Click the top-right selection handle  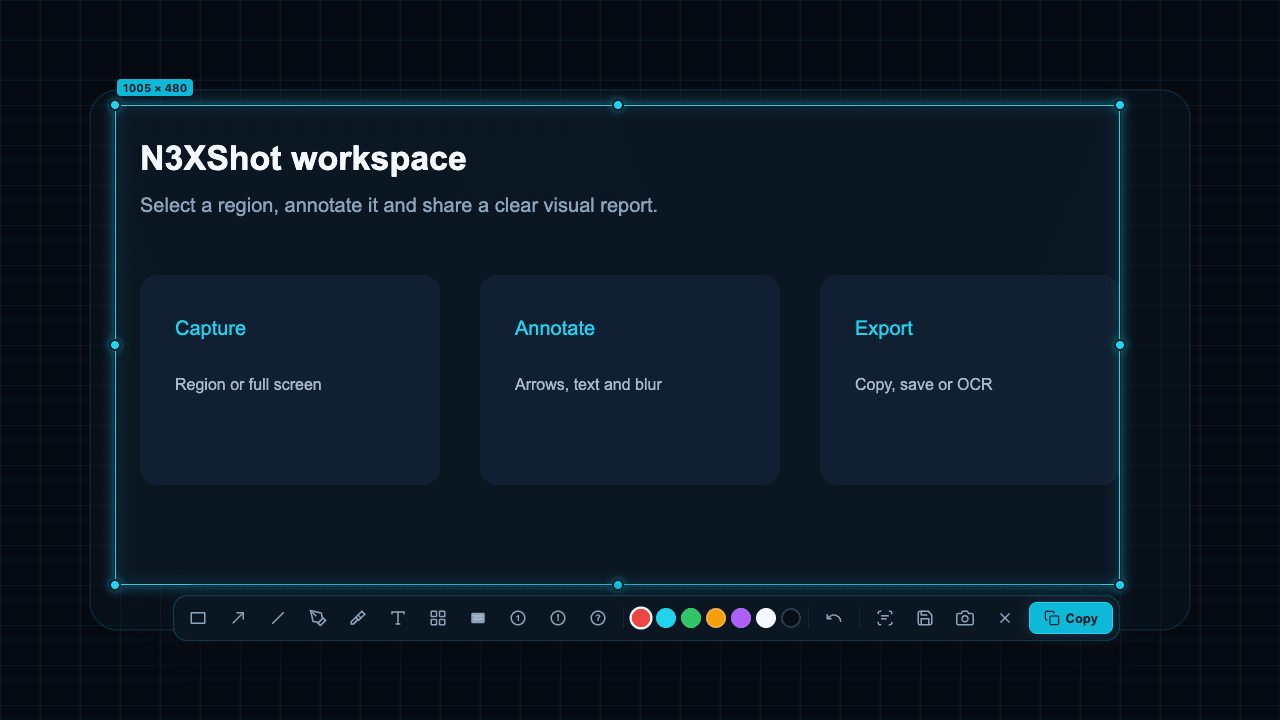(1120, 105)
